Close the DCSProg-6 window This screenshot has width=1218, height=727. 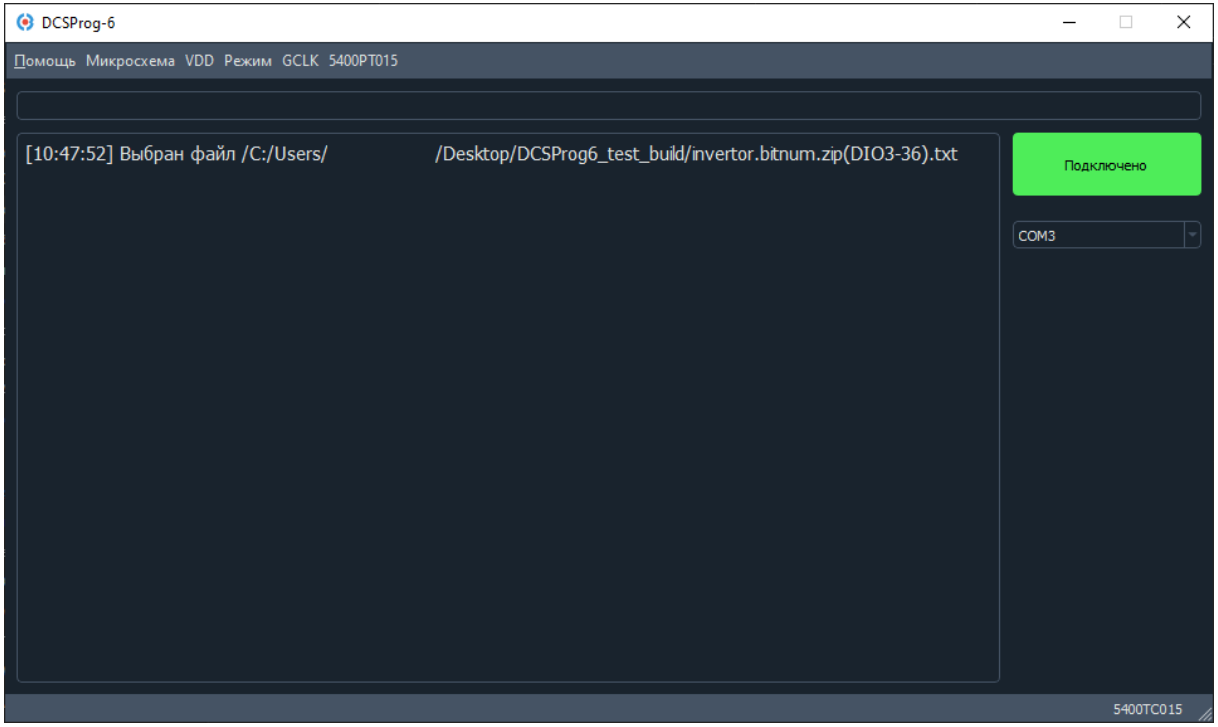pyautogui.click(x=1184, y=22)
